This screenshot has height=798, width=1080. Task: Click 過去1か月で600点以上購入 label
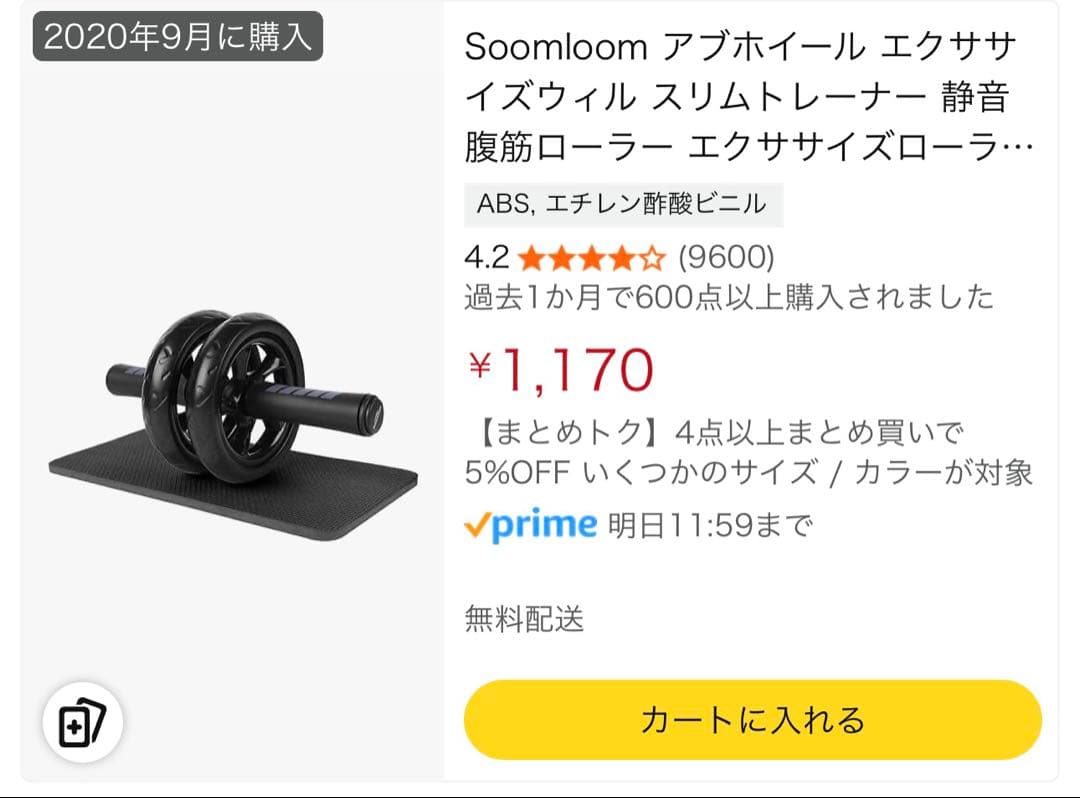[x=728, y=297]
